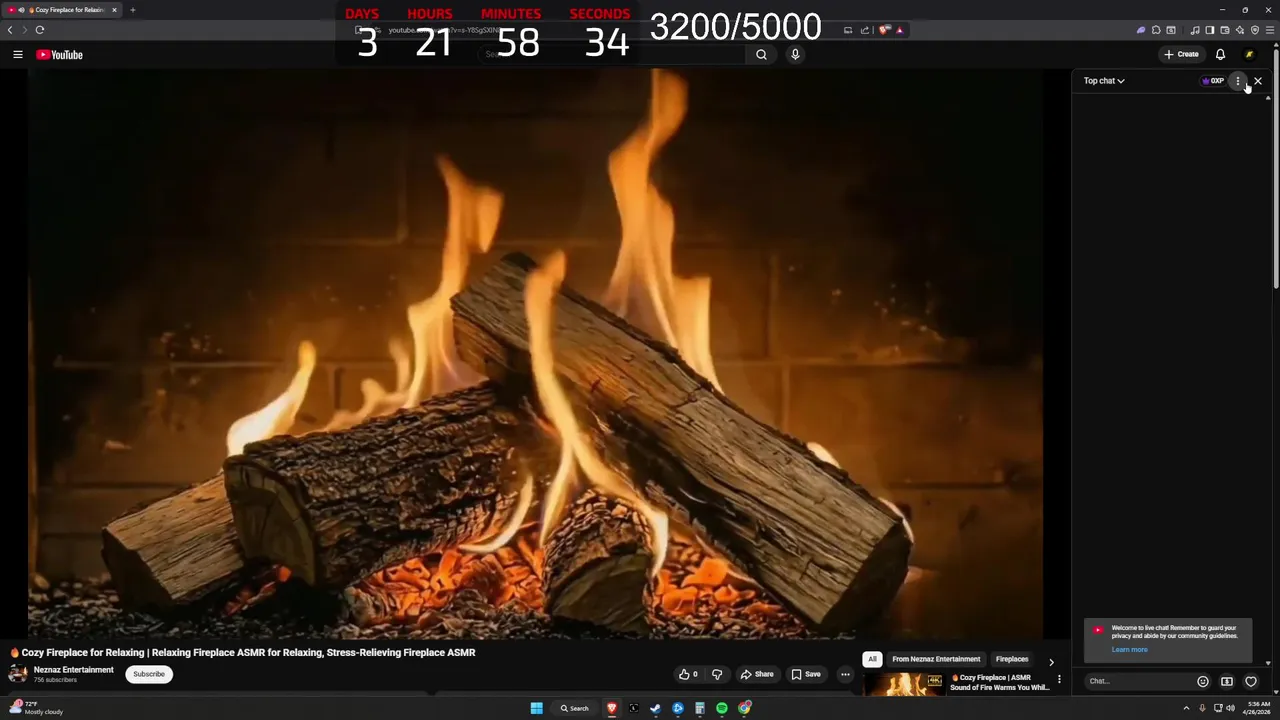The image size is (1280, 720).
Task: Open more actions ellipsis under video
Action: pyautogui.click(x=845, y=674)
